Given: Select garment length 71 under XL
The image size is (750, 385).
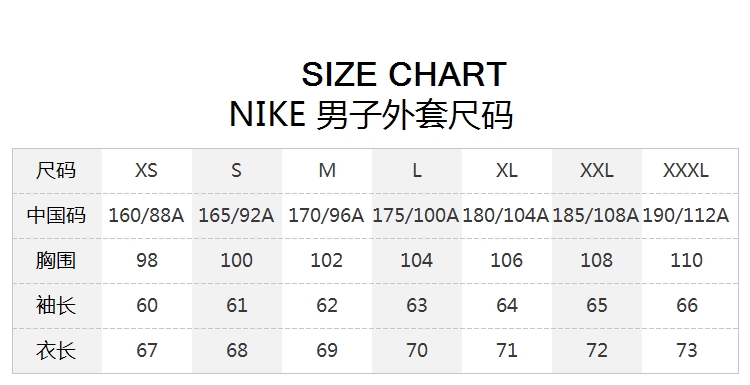Looking at the screenshot, I should 507,350.
